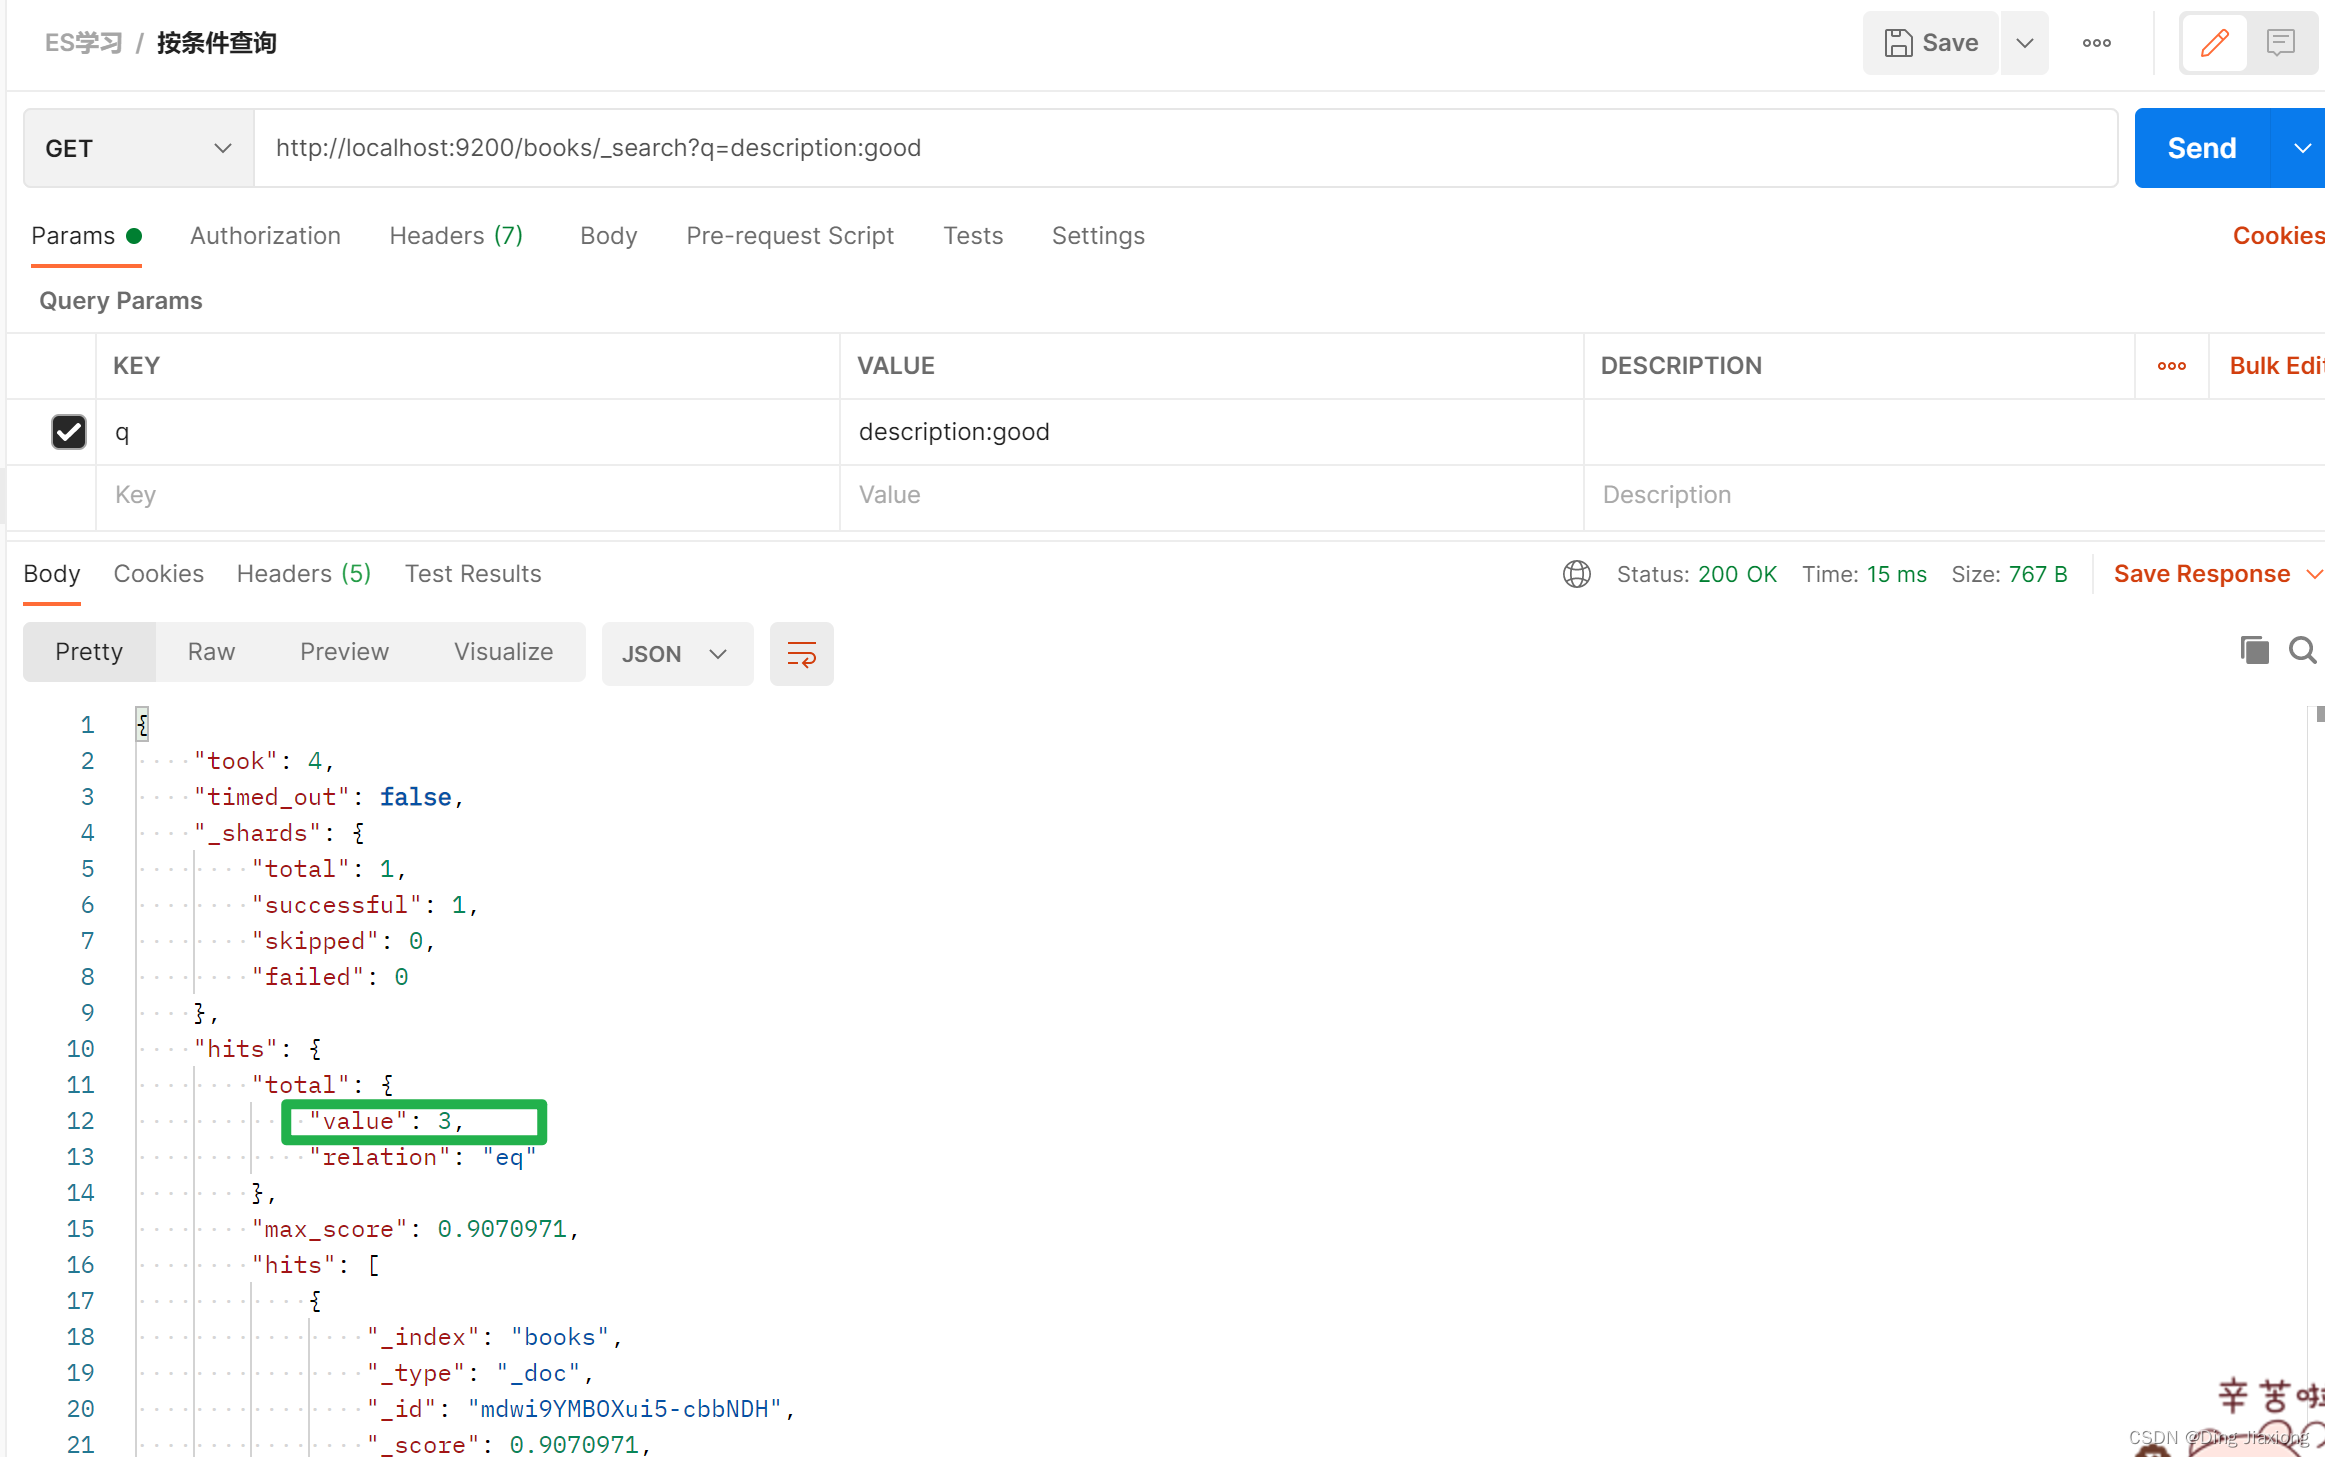Screen dimensions: 2325x1457
Task: Click the Send request button
Action: [2202, 148]
